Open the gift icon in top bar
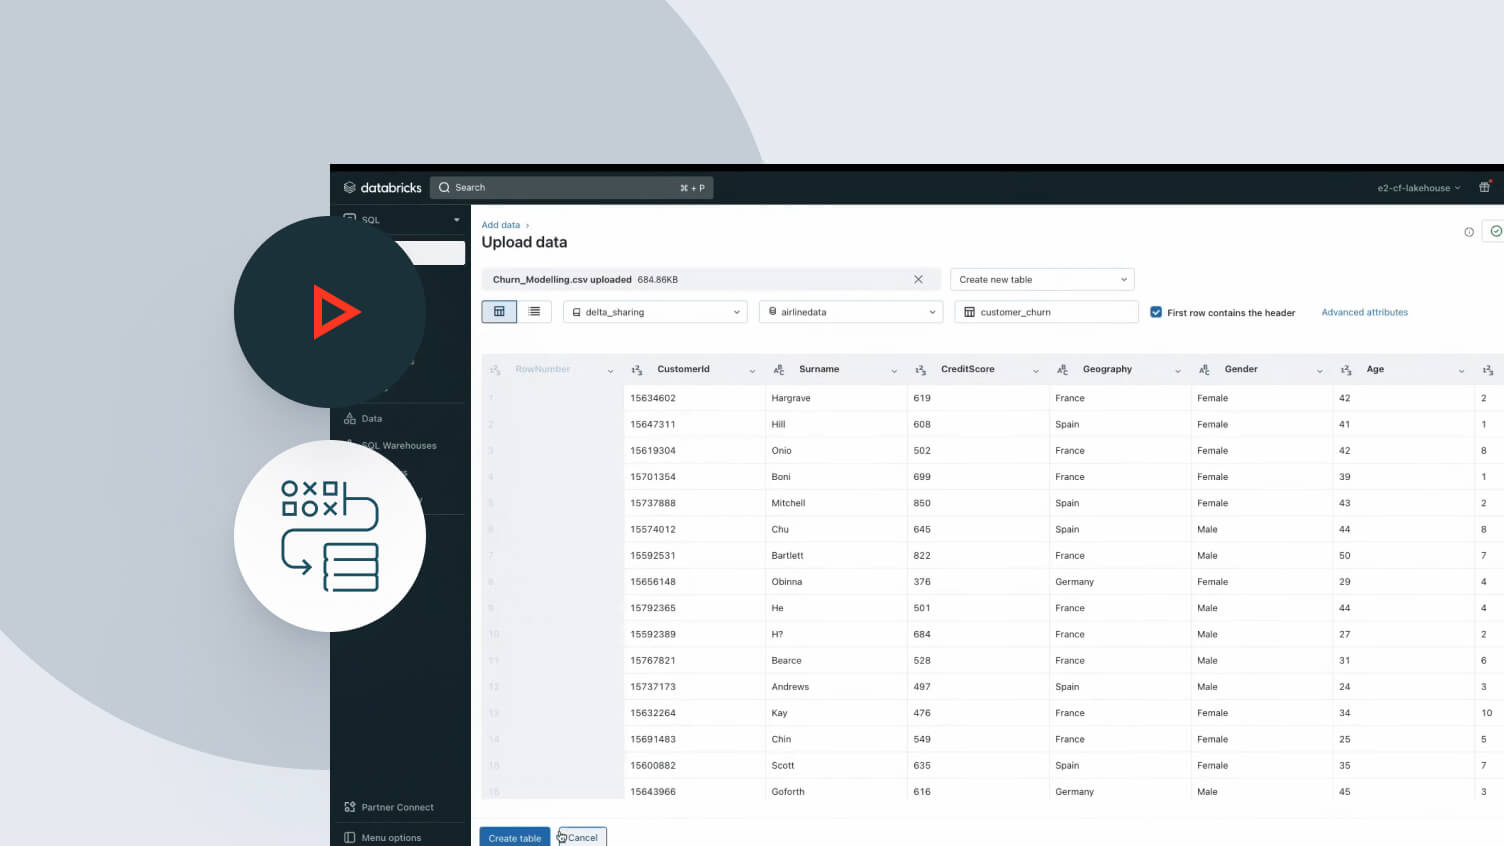The height and width of the screenshot is (846, 1504). click(x=1484, y=188)
